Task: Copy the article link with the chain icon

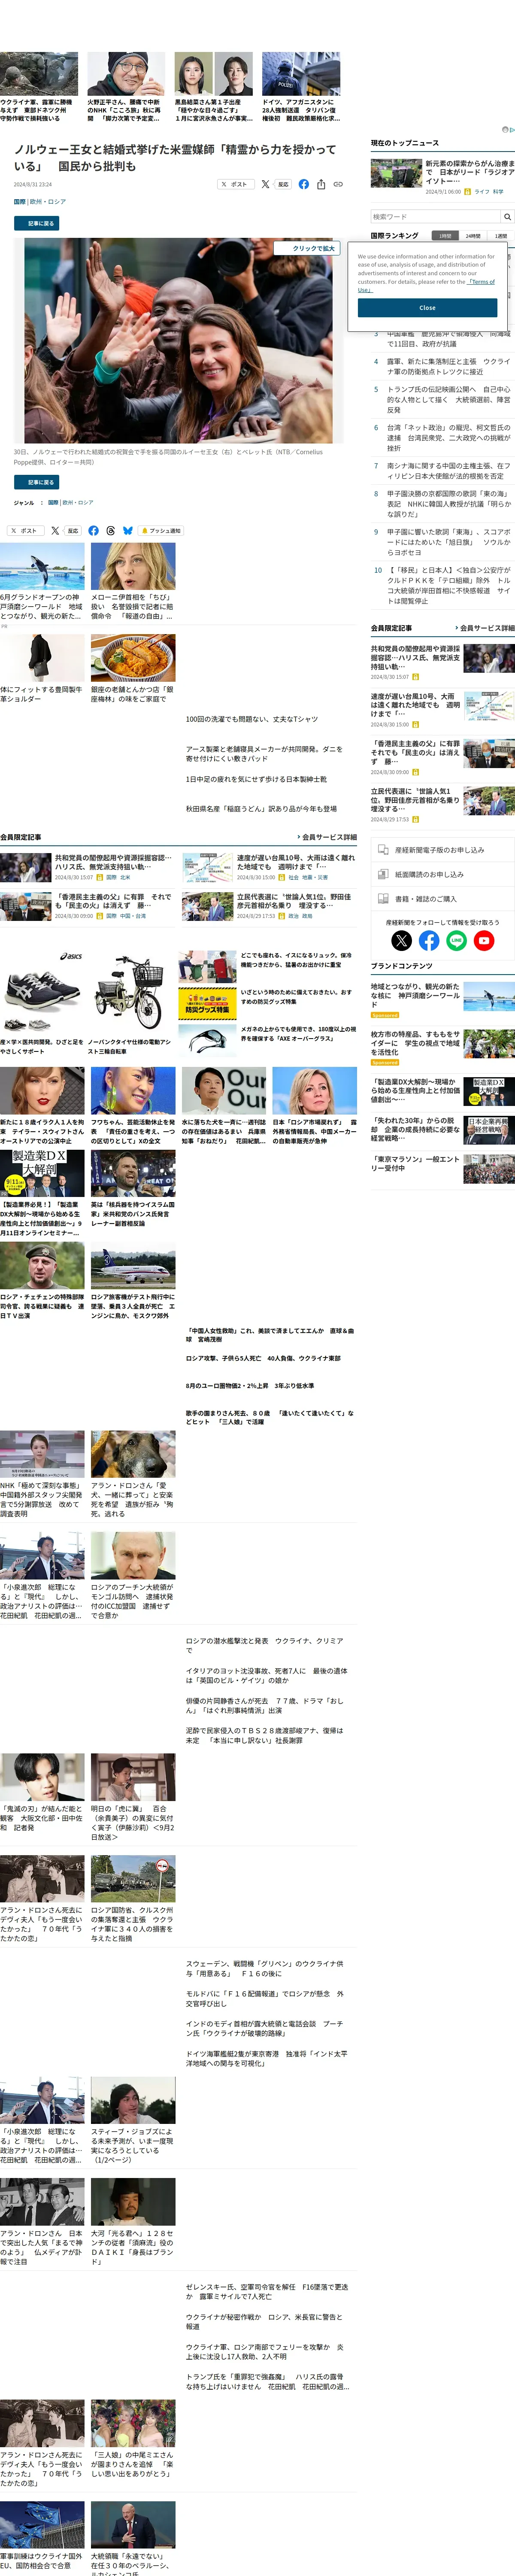Action: [338, 184]
